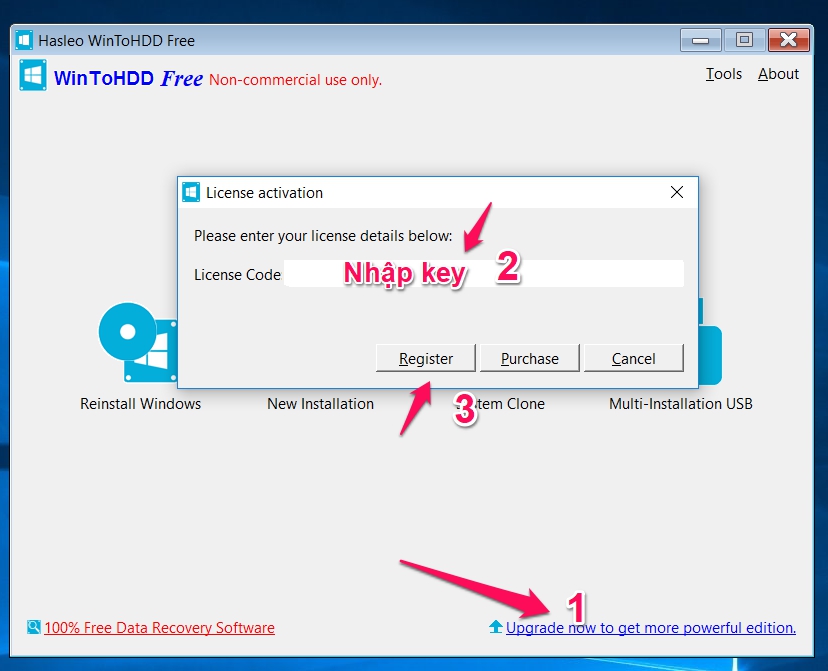Viewport: 828px width, 671px height.
Task: Focus the License Code input field
Action: coord(483,274)
